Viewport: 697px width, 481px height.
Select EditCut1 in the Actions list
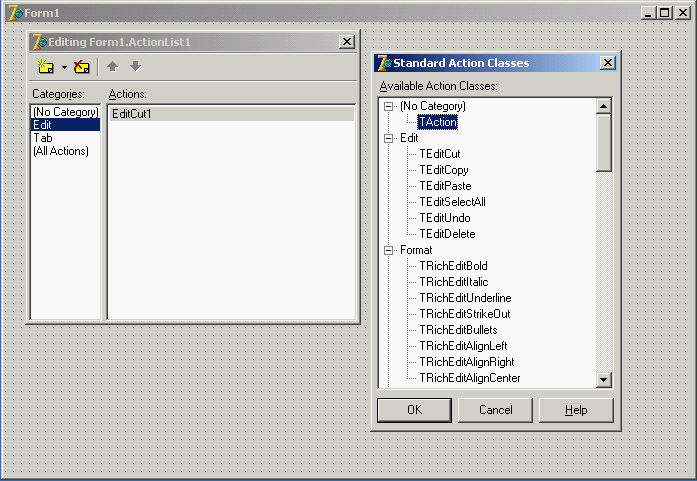pos(139,114)
